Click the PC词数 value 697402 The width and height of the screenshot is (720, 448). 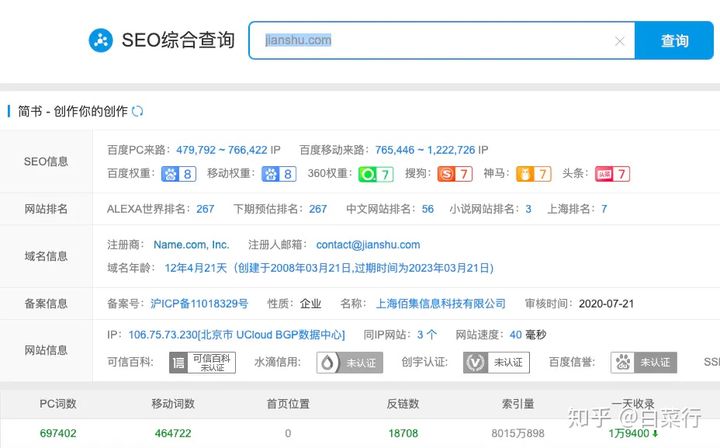pos(58,433)
